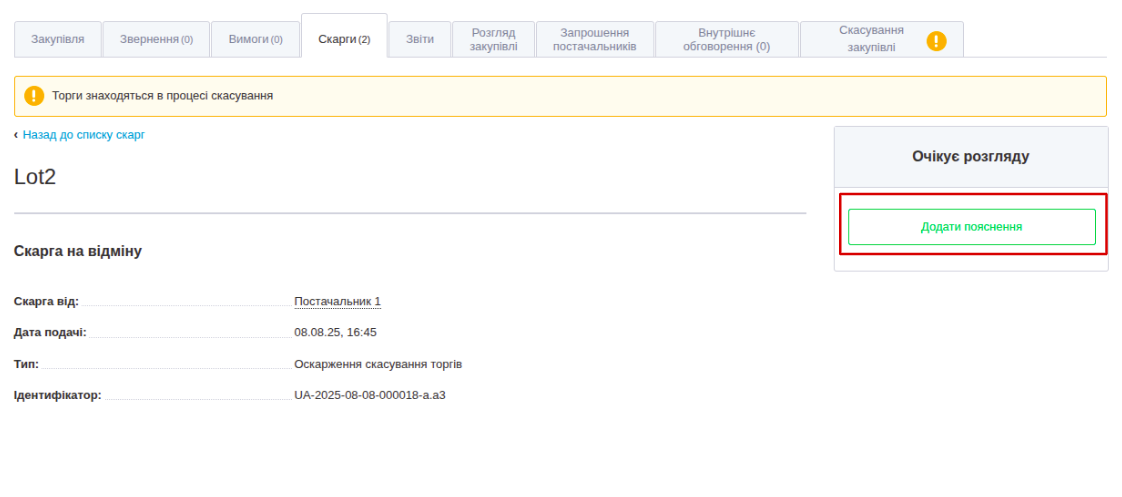
Task: Click the Очікує розгляду status header
Action: click(970, 157)
